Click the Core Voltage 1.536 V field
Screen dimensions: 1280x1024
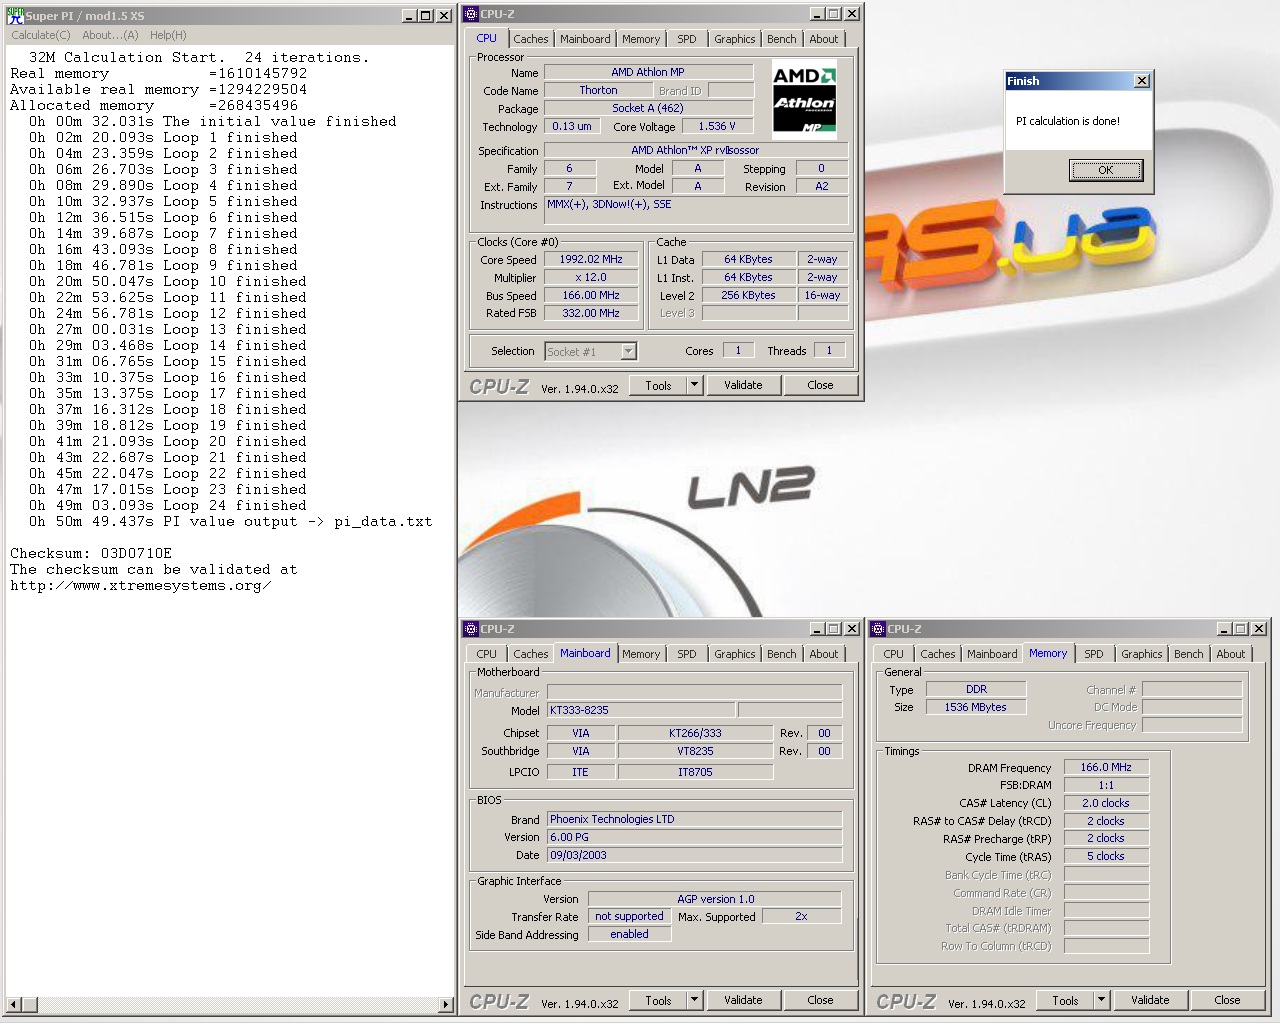tap(717, 126)
